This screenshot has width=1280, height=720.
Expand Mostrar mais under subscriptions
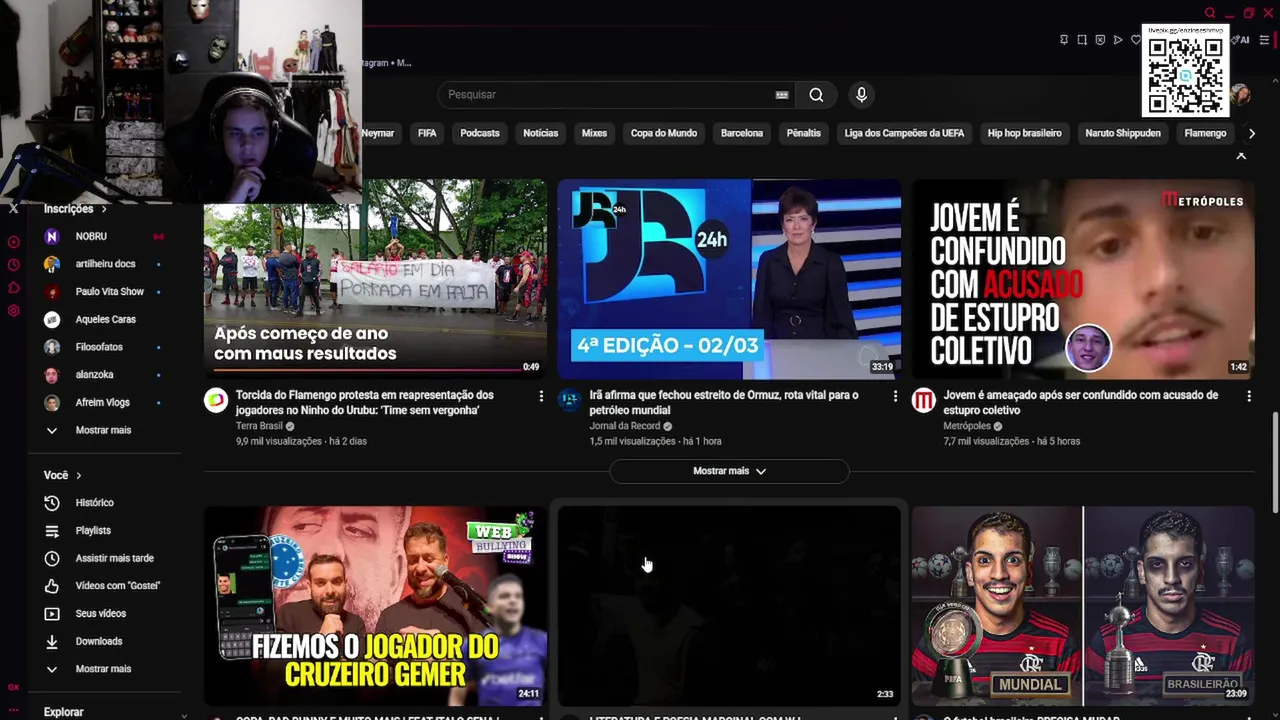tap(103, 430)
